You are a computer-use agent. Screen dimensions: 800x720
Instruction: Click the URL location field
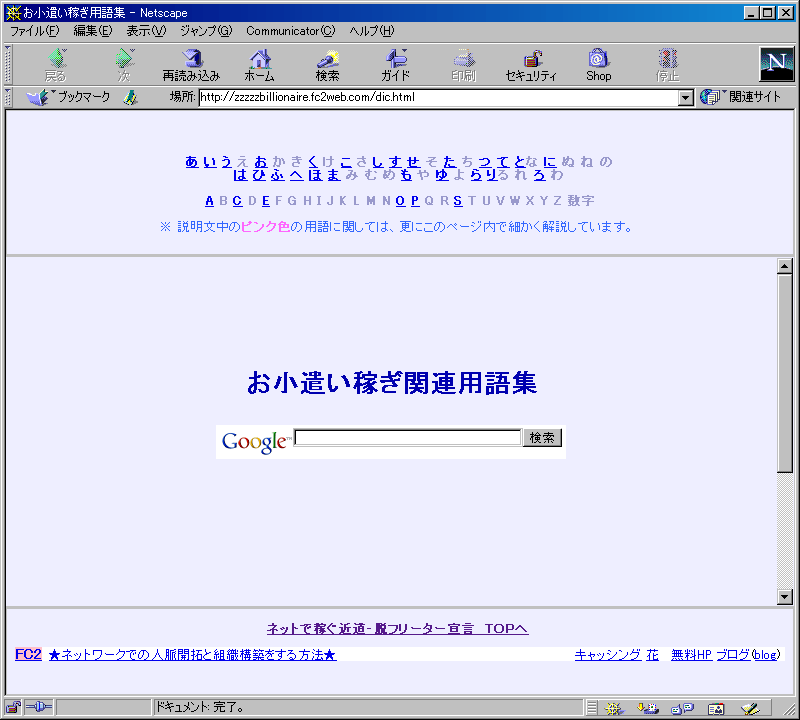tap(439, 97)
